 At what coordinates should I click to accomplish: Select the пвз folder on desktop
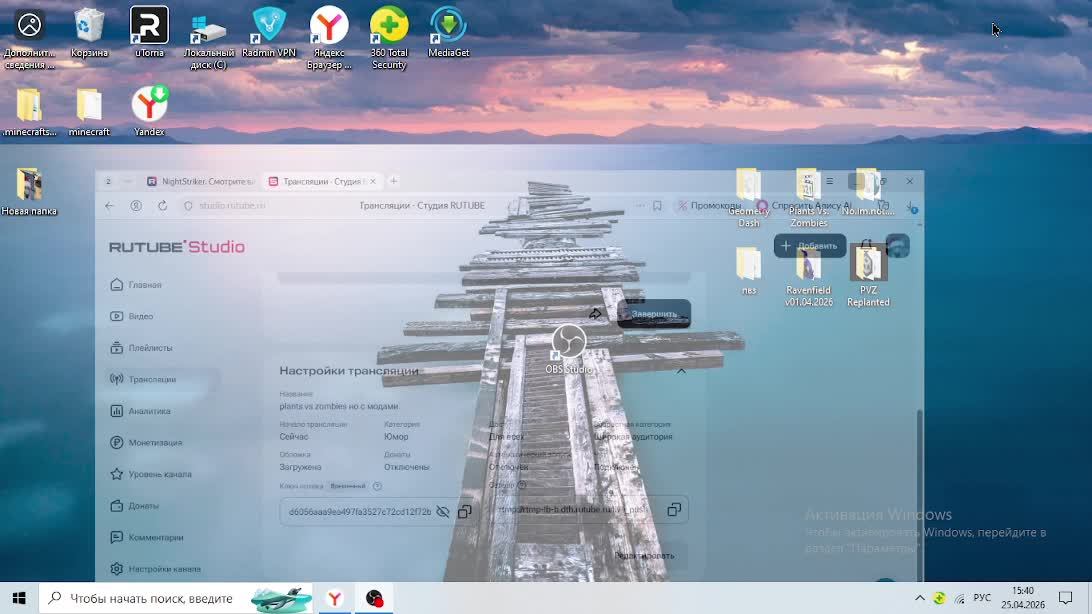749,271
